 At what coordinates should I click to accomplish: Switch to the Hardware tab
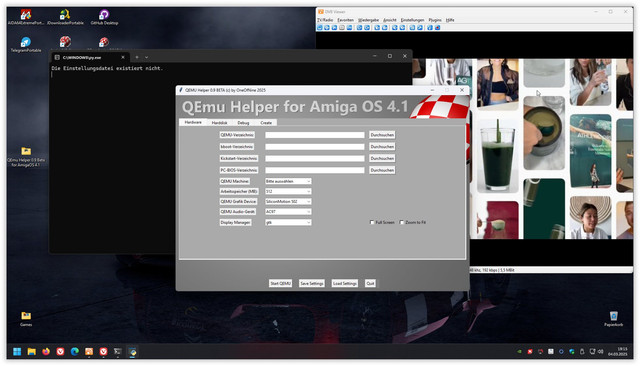click(193, 122)
